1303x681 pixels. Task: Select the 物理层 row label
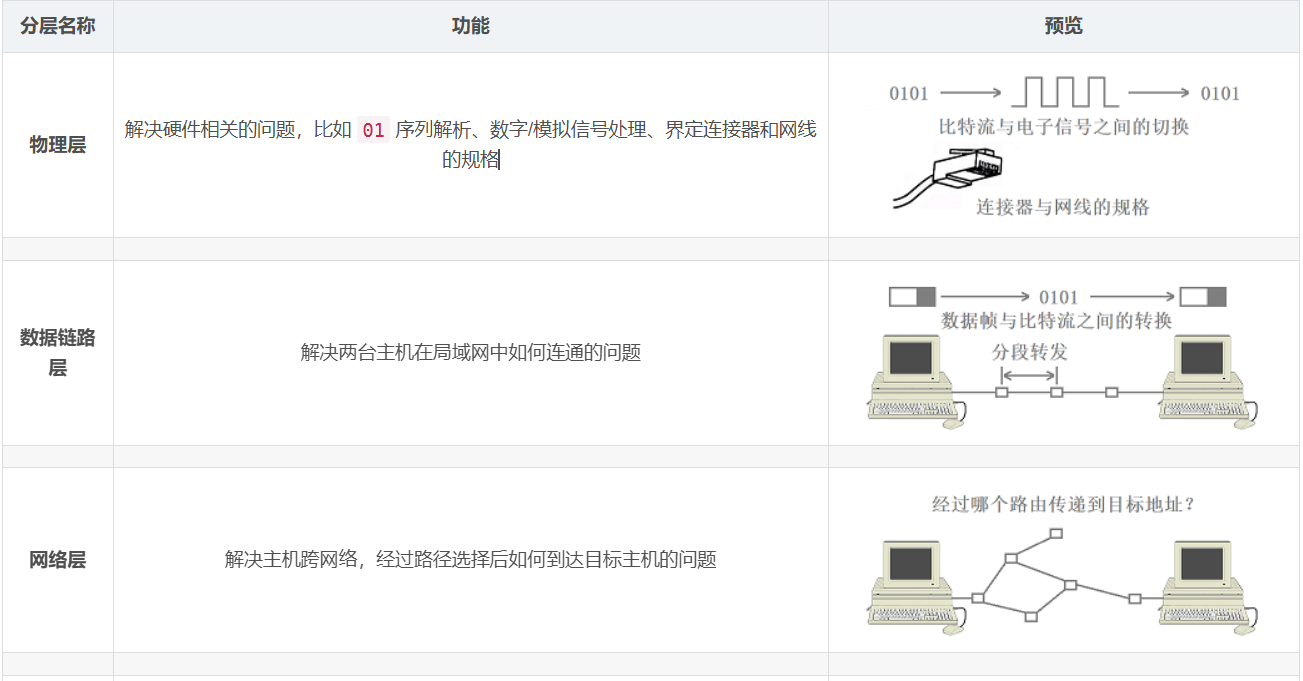pyautogui.click(x=58, y=145)
